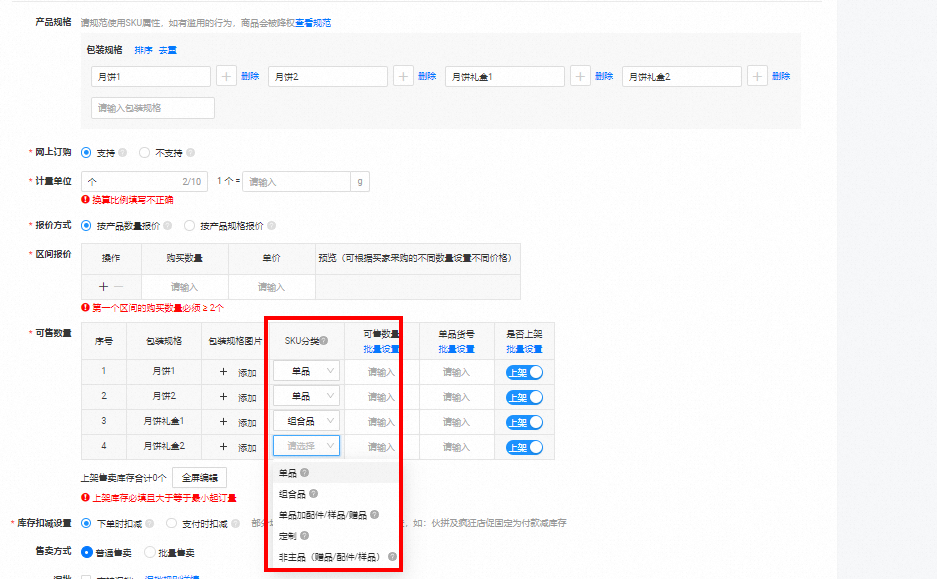Select 批量售卖 selling method radio
The image size is (937, 579).
[151, 552]
